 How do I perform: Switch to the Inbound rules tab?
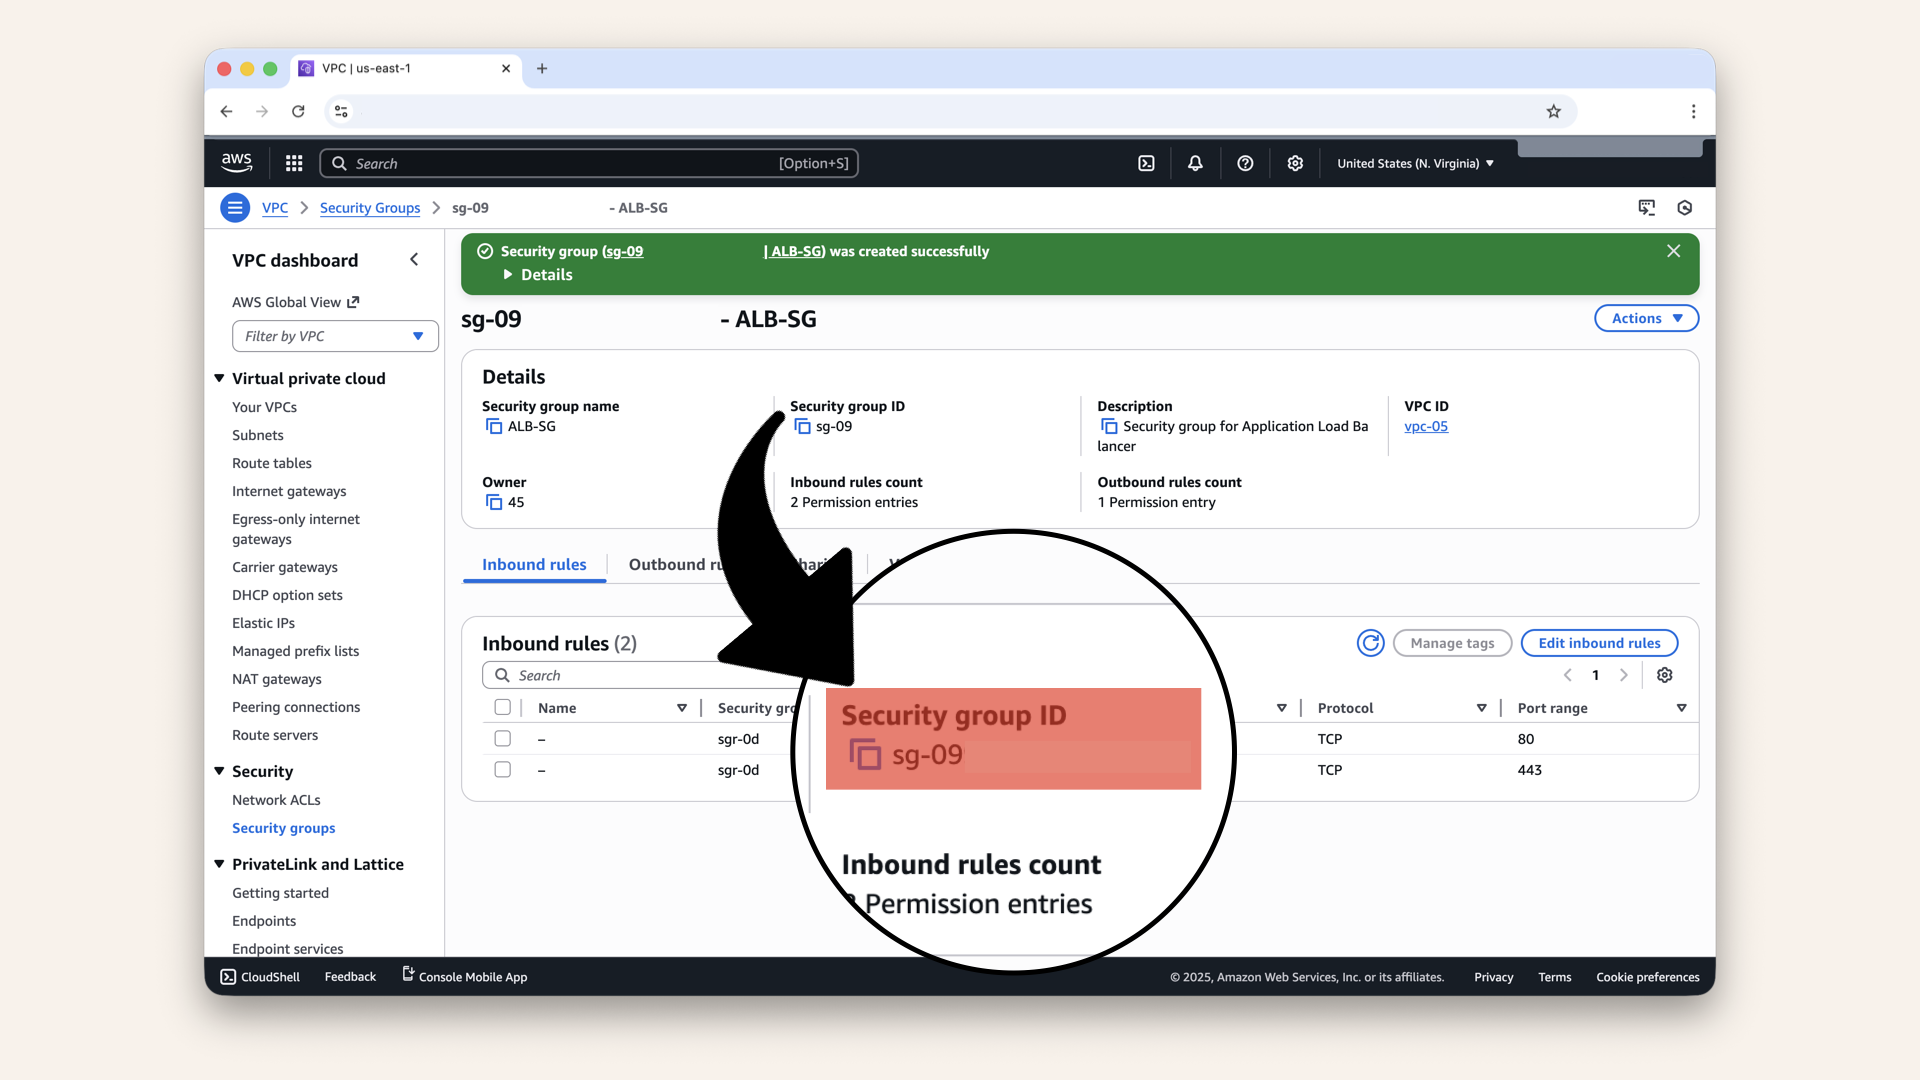point(534,565)
